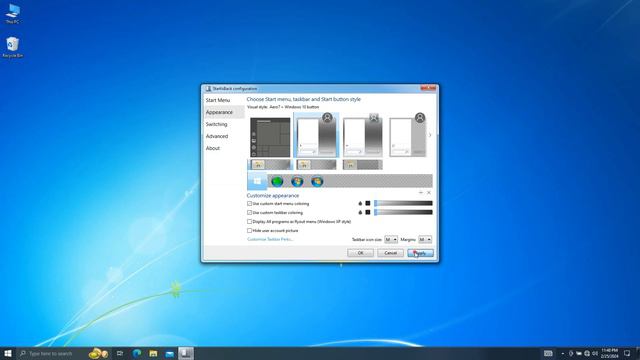
Task: Open the taskbar clock and date
Action: [609, 353]
